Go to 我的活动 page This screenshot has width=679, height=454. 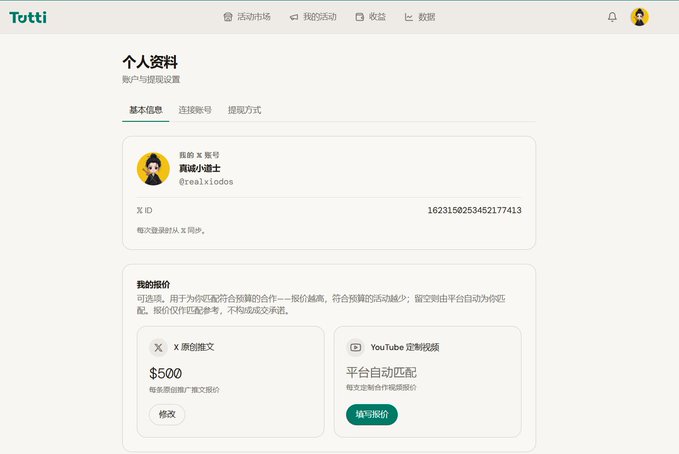point(313,17)
